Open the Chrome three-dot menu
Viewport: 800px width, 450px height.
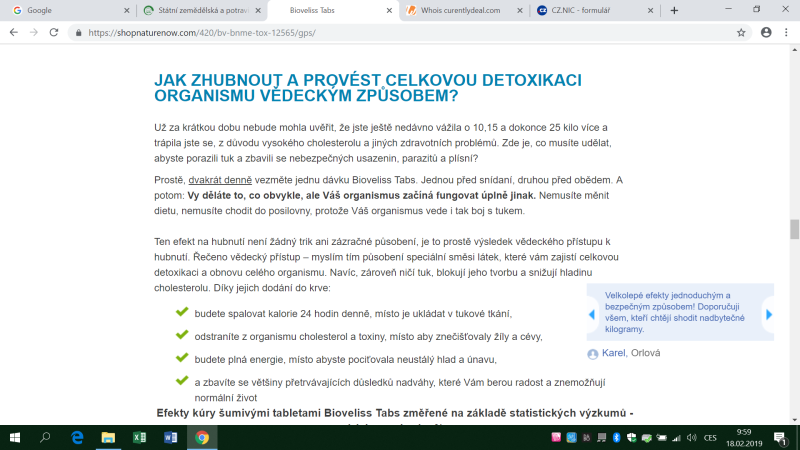786,32
